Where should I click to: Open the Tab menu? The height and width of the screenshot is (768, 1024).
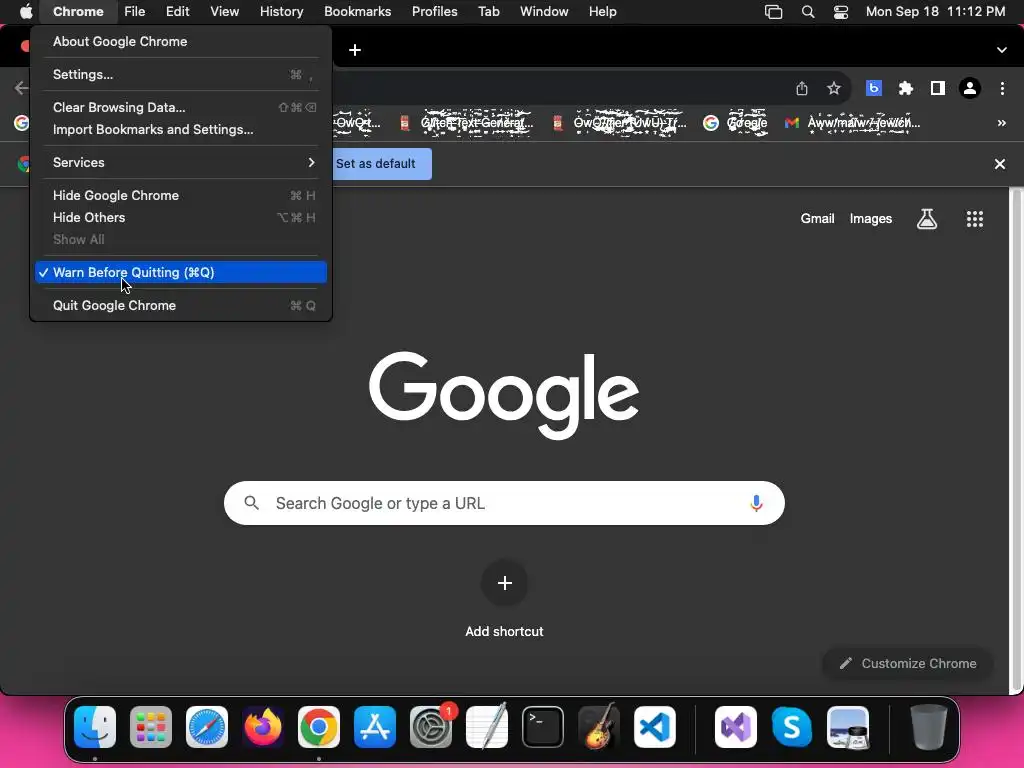point(488,12)
